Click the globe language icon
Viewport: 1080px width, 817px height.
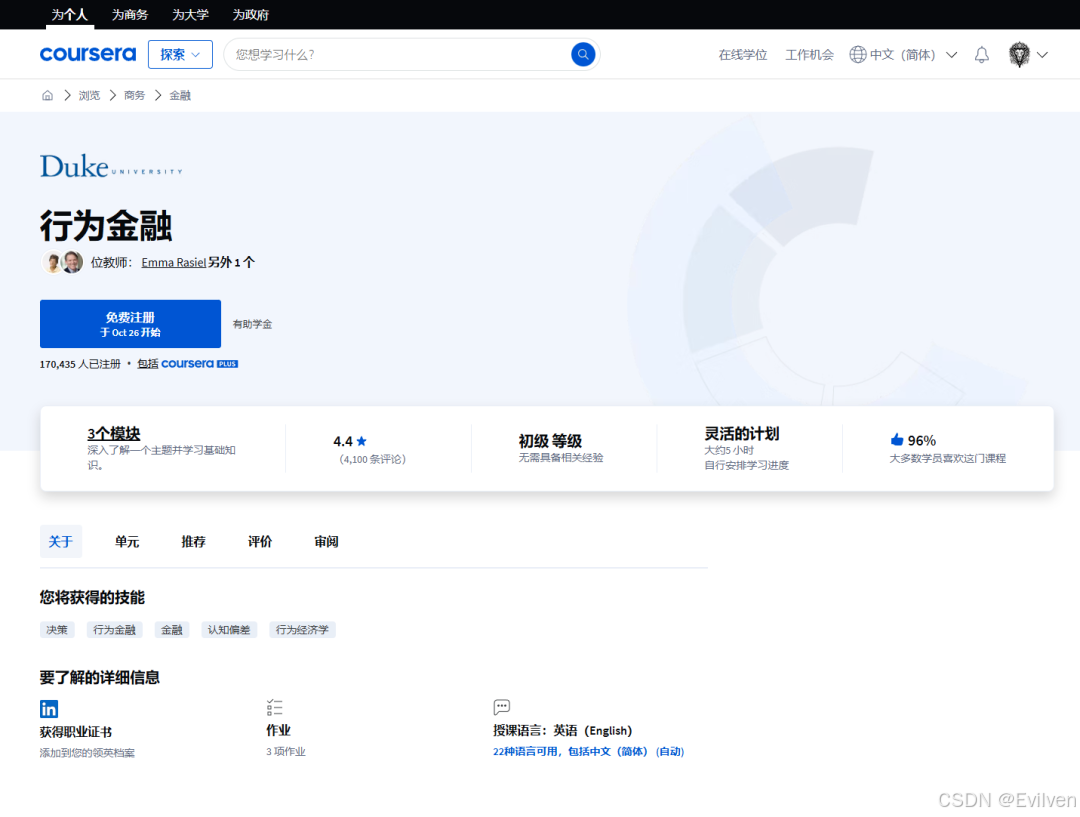tap(858, 54)
